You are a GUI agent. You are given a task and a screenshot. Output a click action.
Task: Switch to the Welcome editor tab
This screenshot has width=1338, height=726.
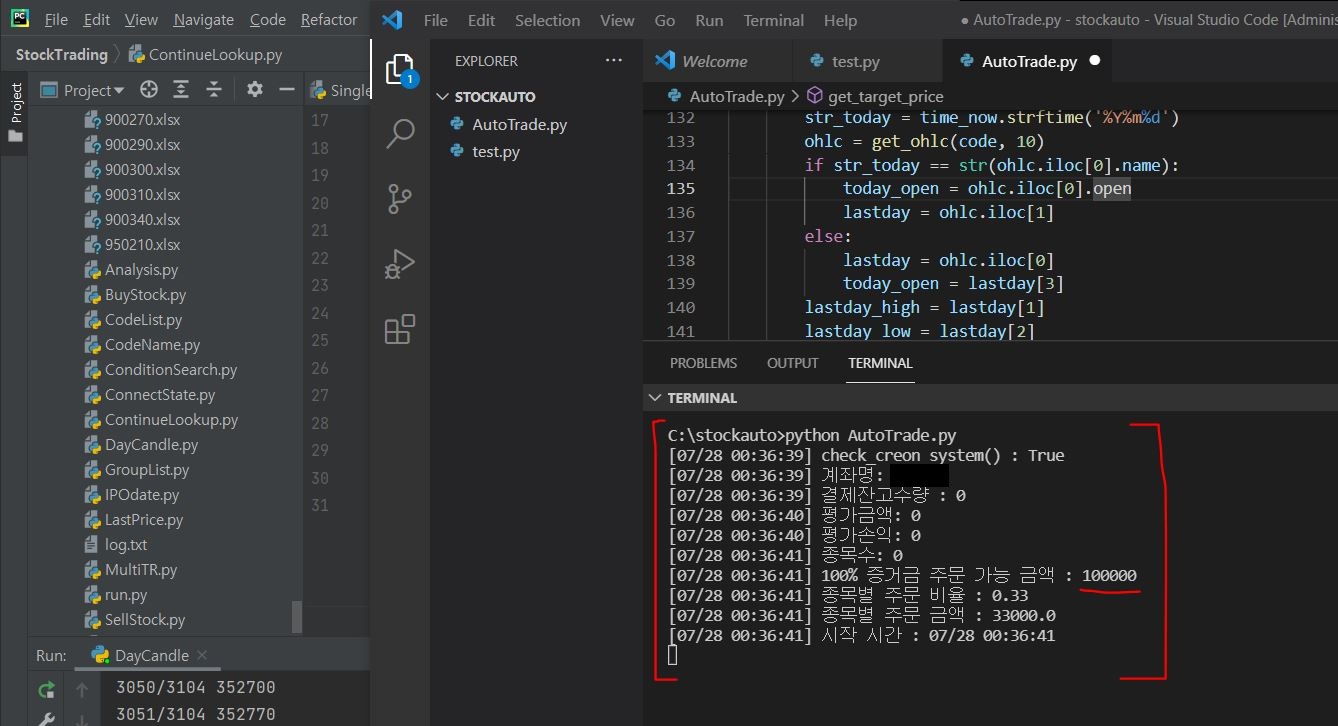tap(716, 61)
